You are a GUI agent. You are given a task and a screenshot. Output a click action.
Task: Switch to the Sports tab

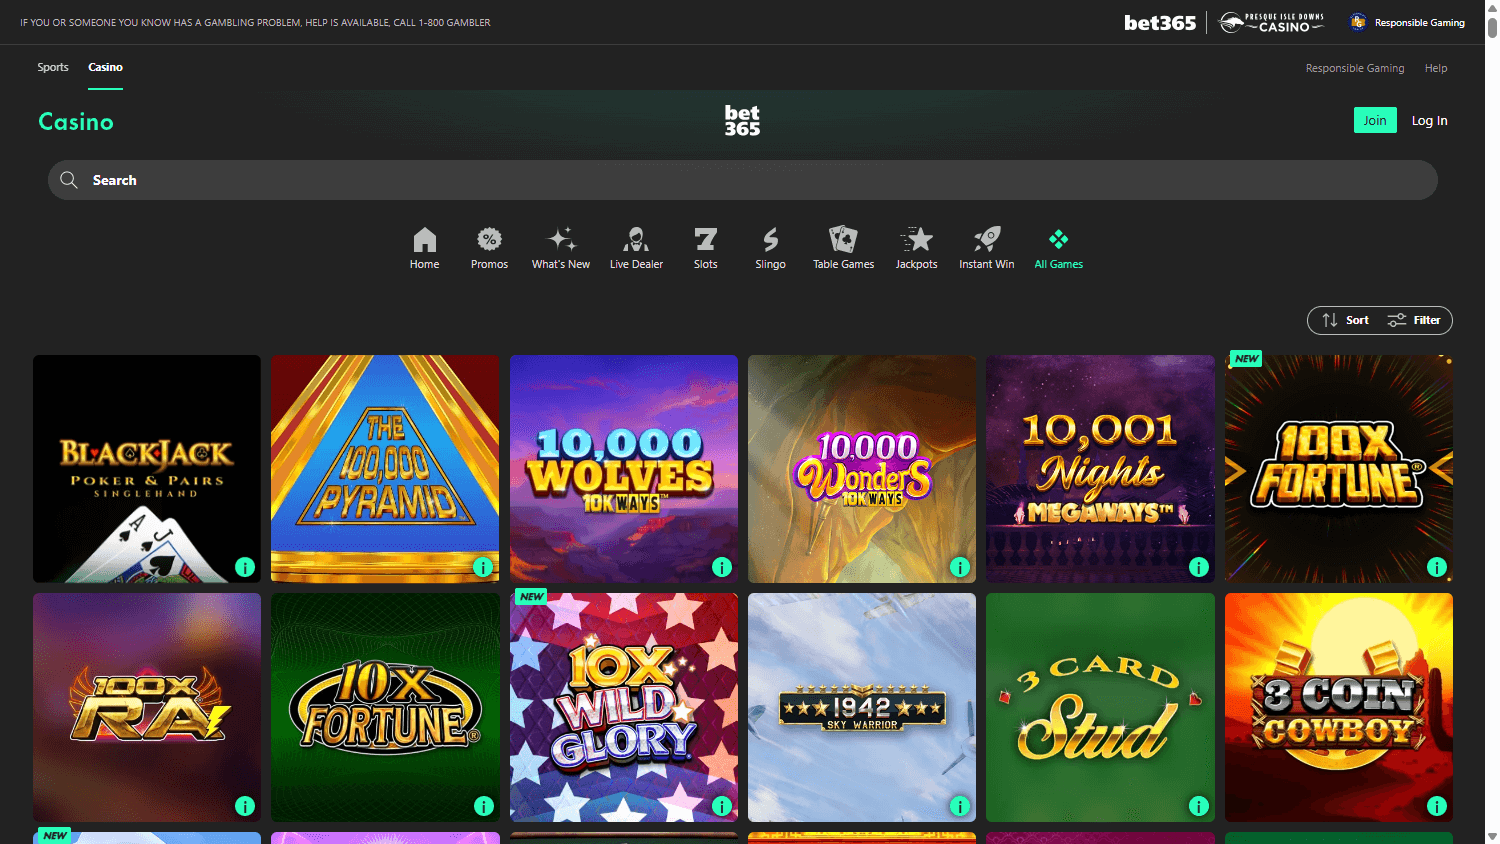pos(53,67)
